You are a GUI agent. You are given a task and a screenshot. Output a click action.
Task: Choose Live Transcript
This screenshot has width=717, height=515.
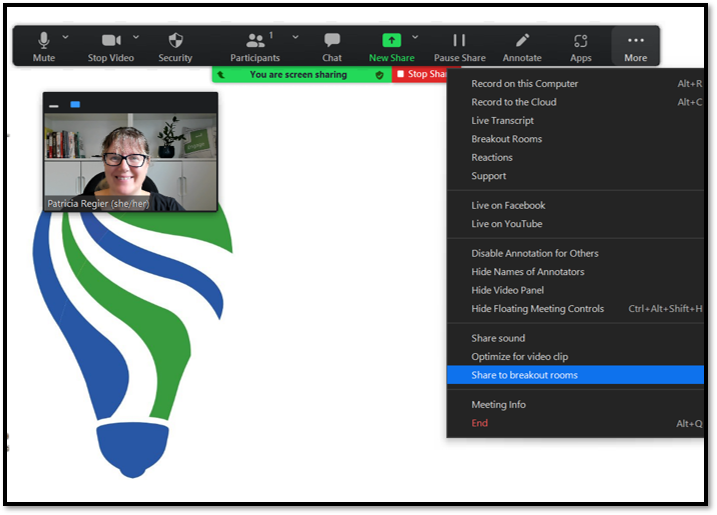(575, 121)
